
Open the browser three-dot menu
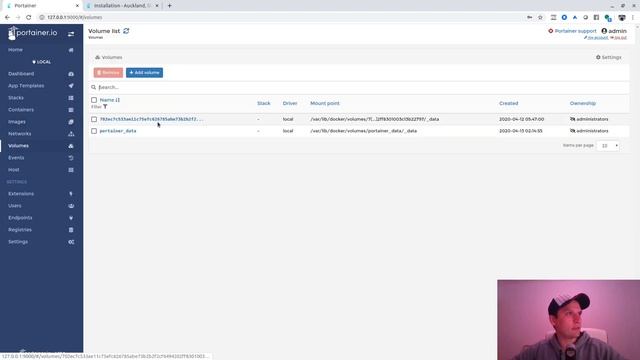(633, 18)
